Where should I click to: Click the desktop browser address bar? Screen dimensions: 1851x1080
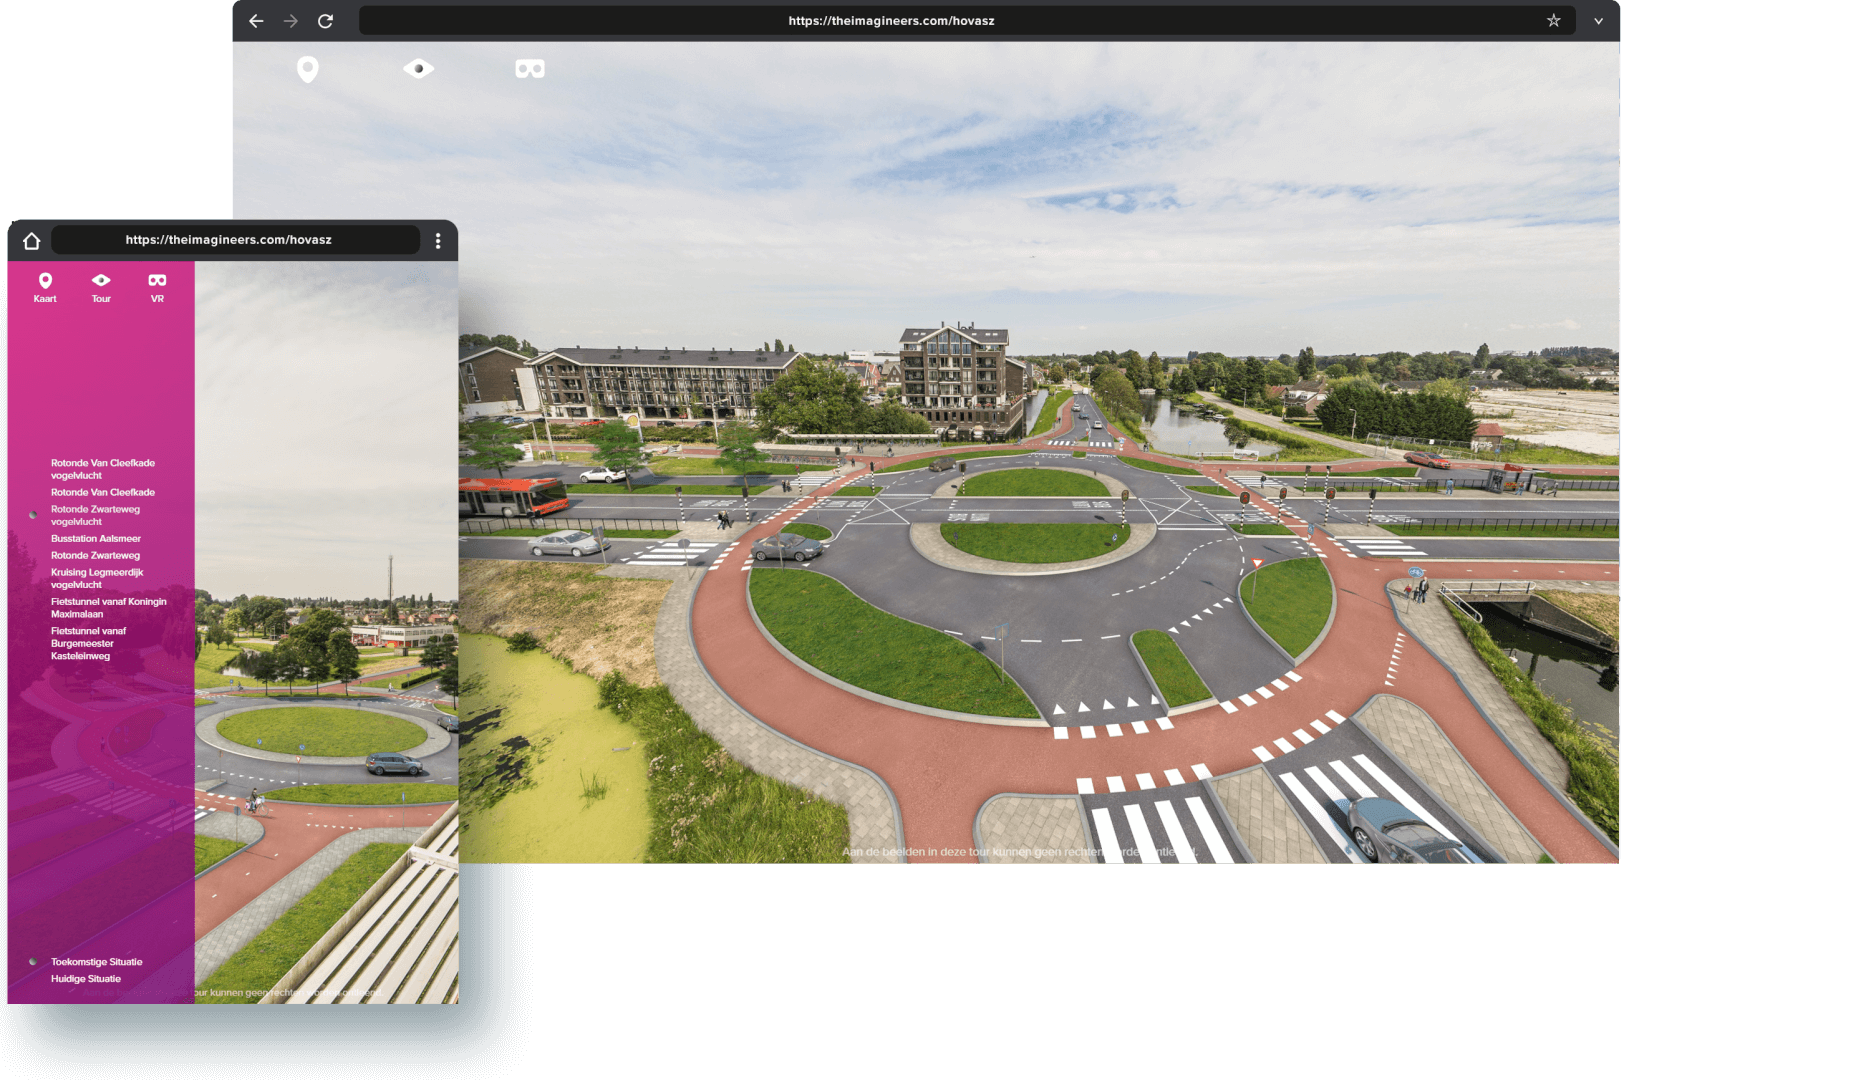tap(890, 21)
